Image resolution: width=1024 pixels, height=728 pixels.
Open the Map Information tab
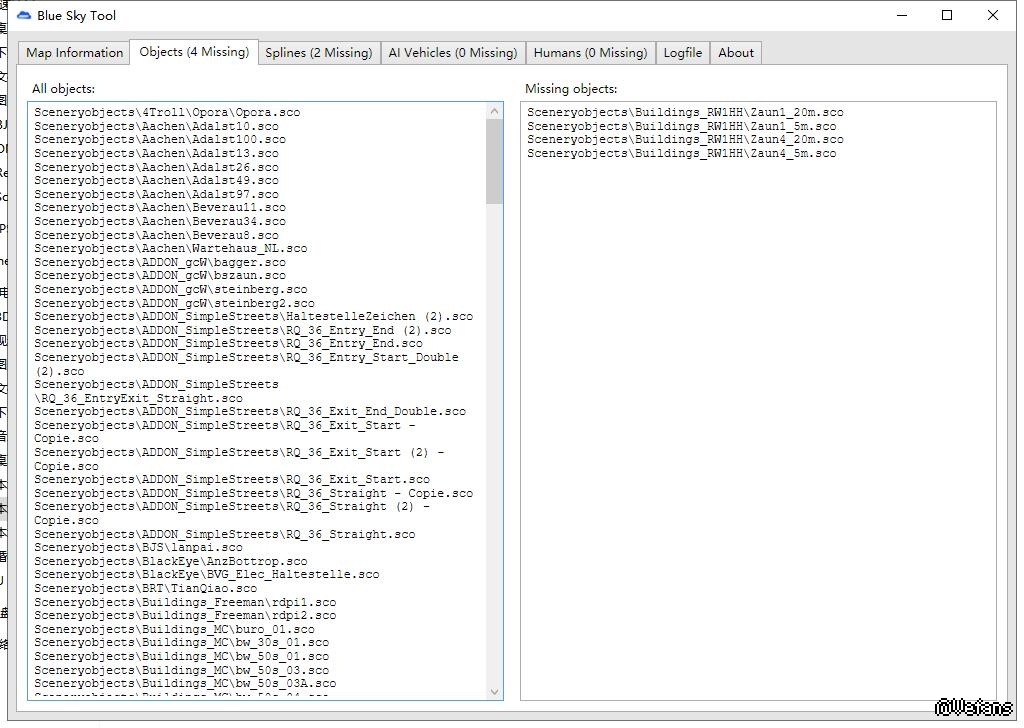75,53
